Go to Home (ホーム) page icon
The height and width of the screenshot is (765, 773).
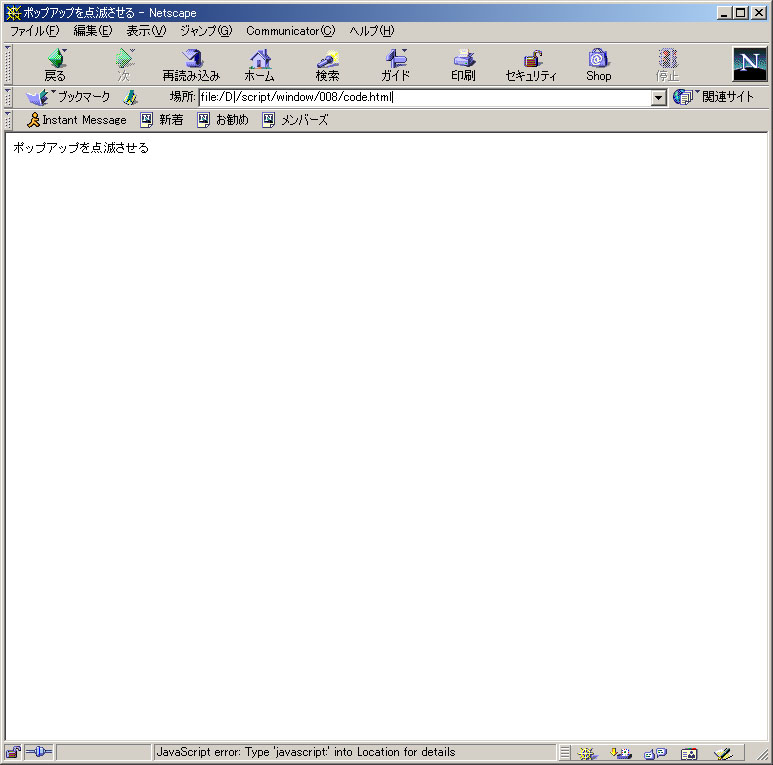point(259,65)
